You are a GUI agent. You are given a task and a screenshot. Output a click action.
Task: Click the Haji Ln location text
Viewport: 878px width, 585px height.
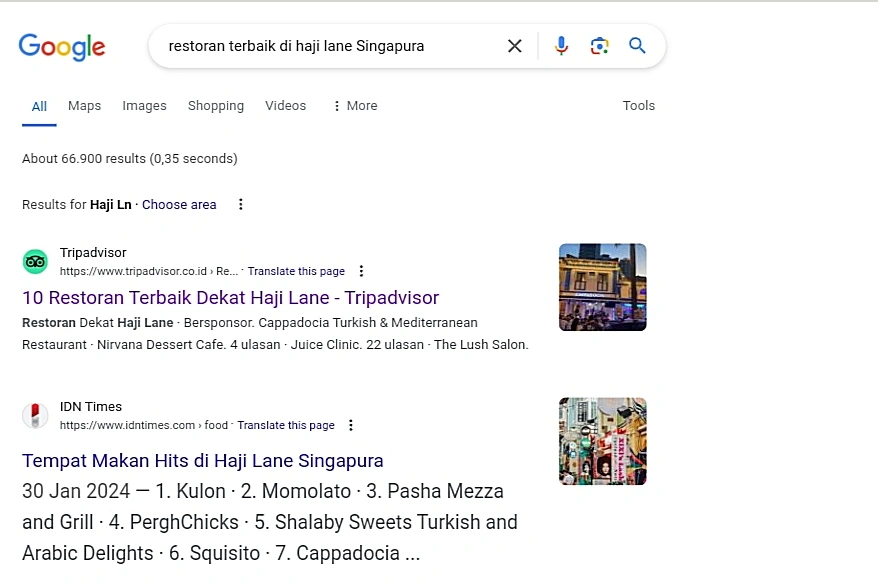pyautogui.click(x=110, y=205)
